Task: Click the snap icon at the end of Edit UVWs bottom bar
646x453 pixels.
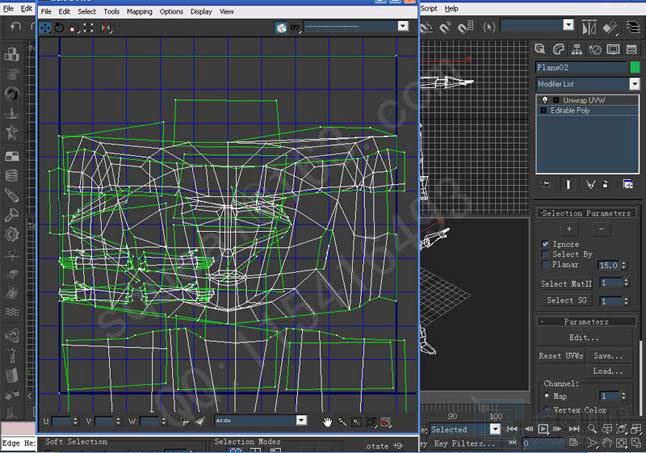Action: (x=385, y=422)
